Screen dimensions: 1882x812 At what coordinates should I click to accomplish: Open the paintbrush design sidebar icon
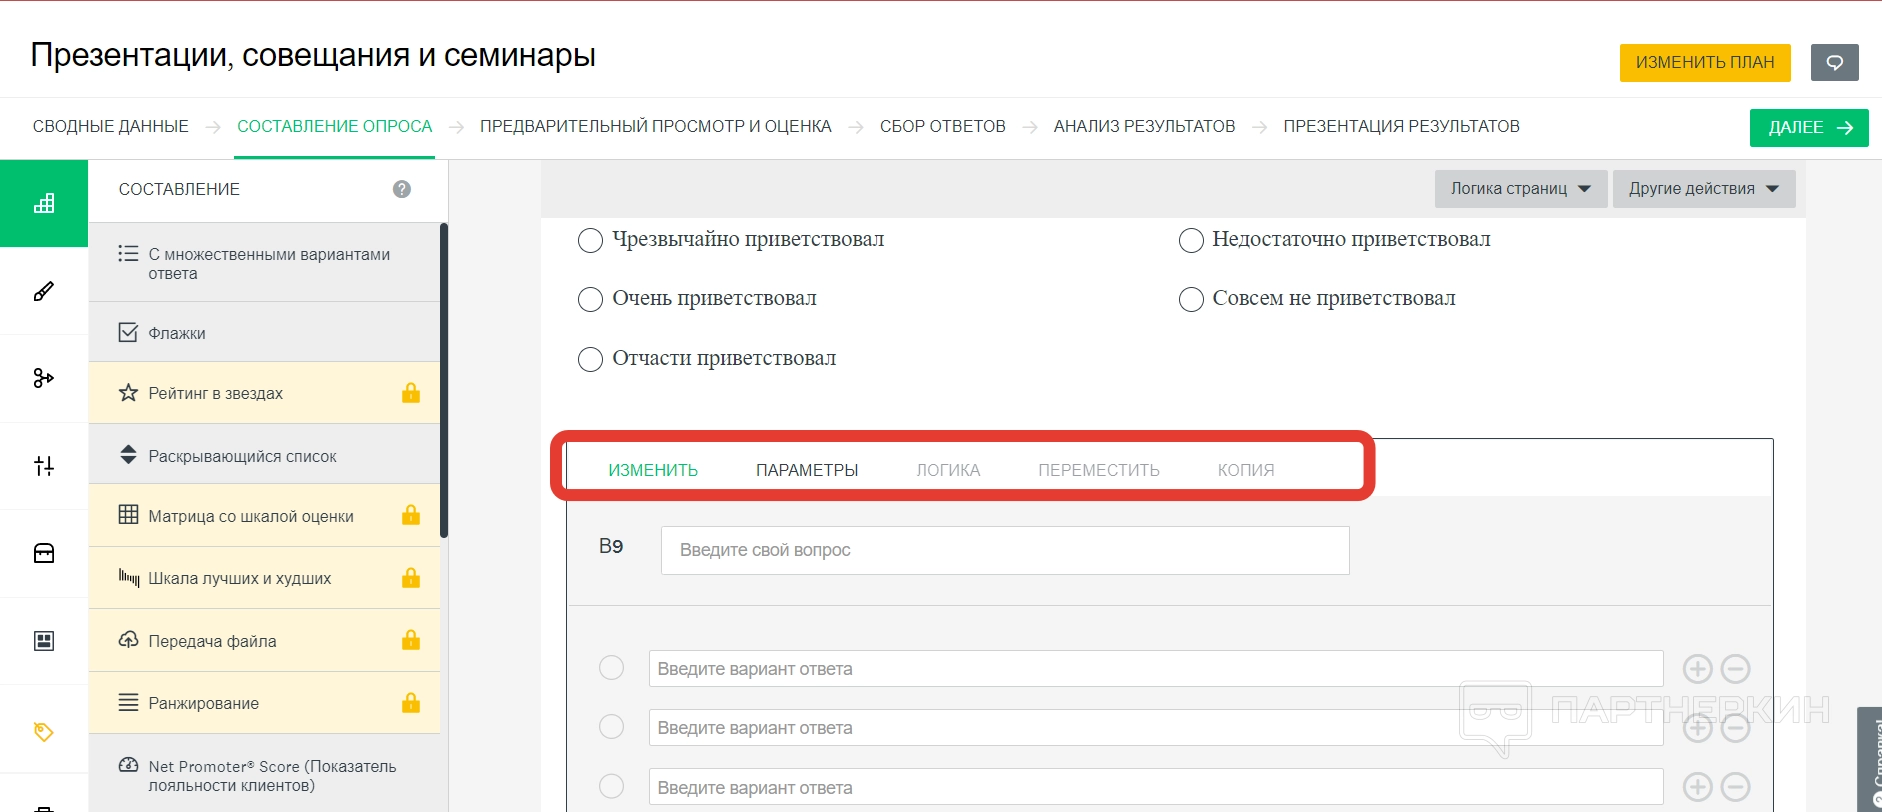(44, 291)
